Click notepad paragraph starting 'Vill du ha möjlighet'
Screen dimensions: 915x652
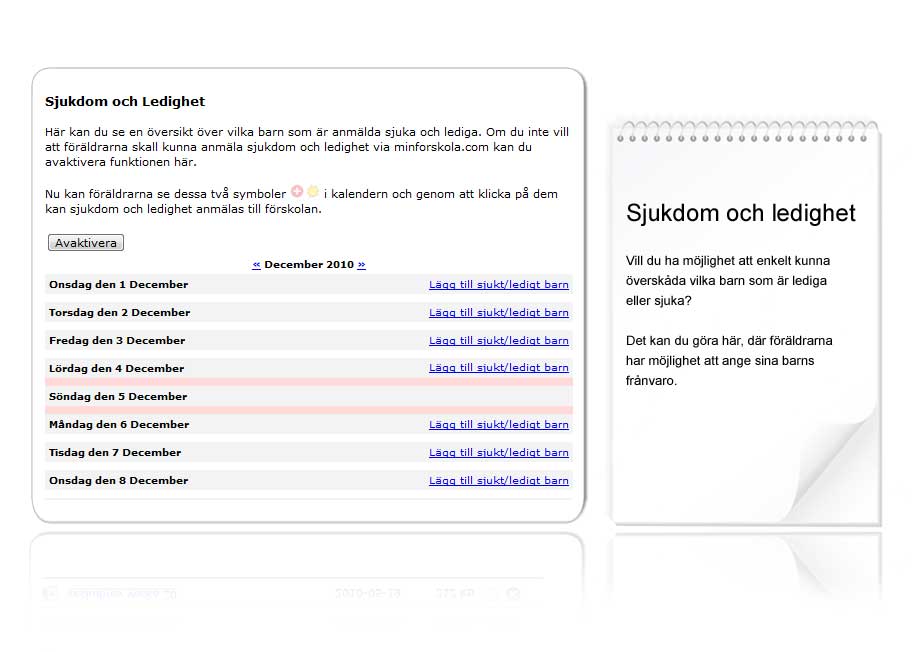(728, 281)
